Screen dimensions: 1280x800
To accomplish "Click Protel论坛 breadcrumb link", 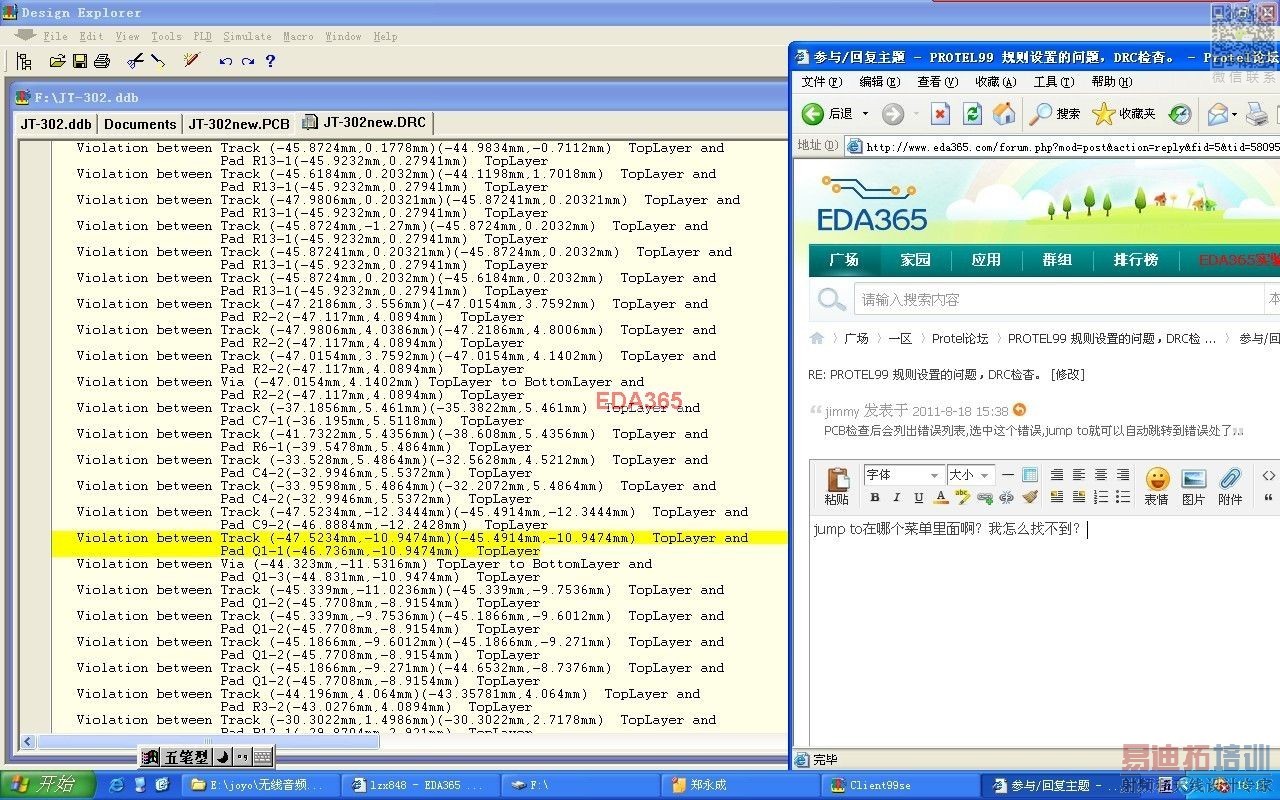I will click(x=960, y=338).
